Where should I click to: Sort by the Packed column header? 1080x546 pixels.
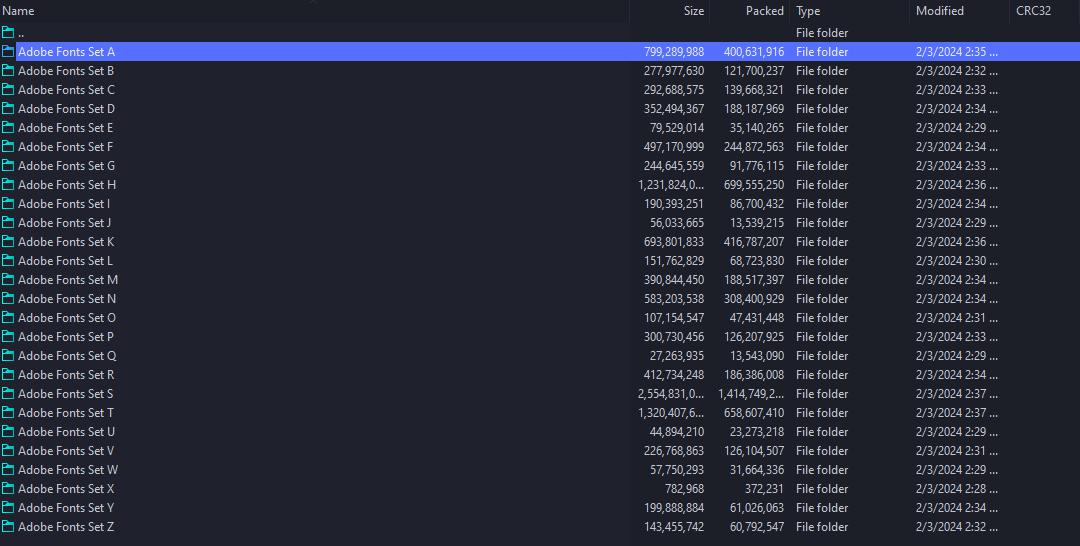click(765, 11)
